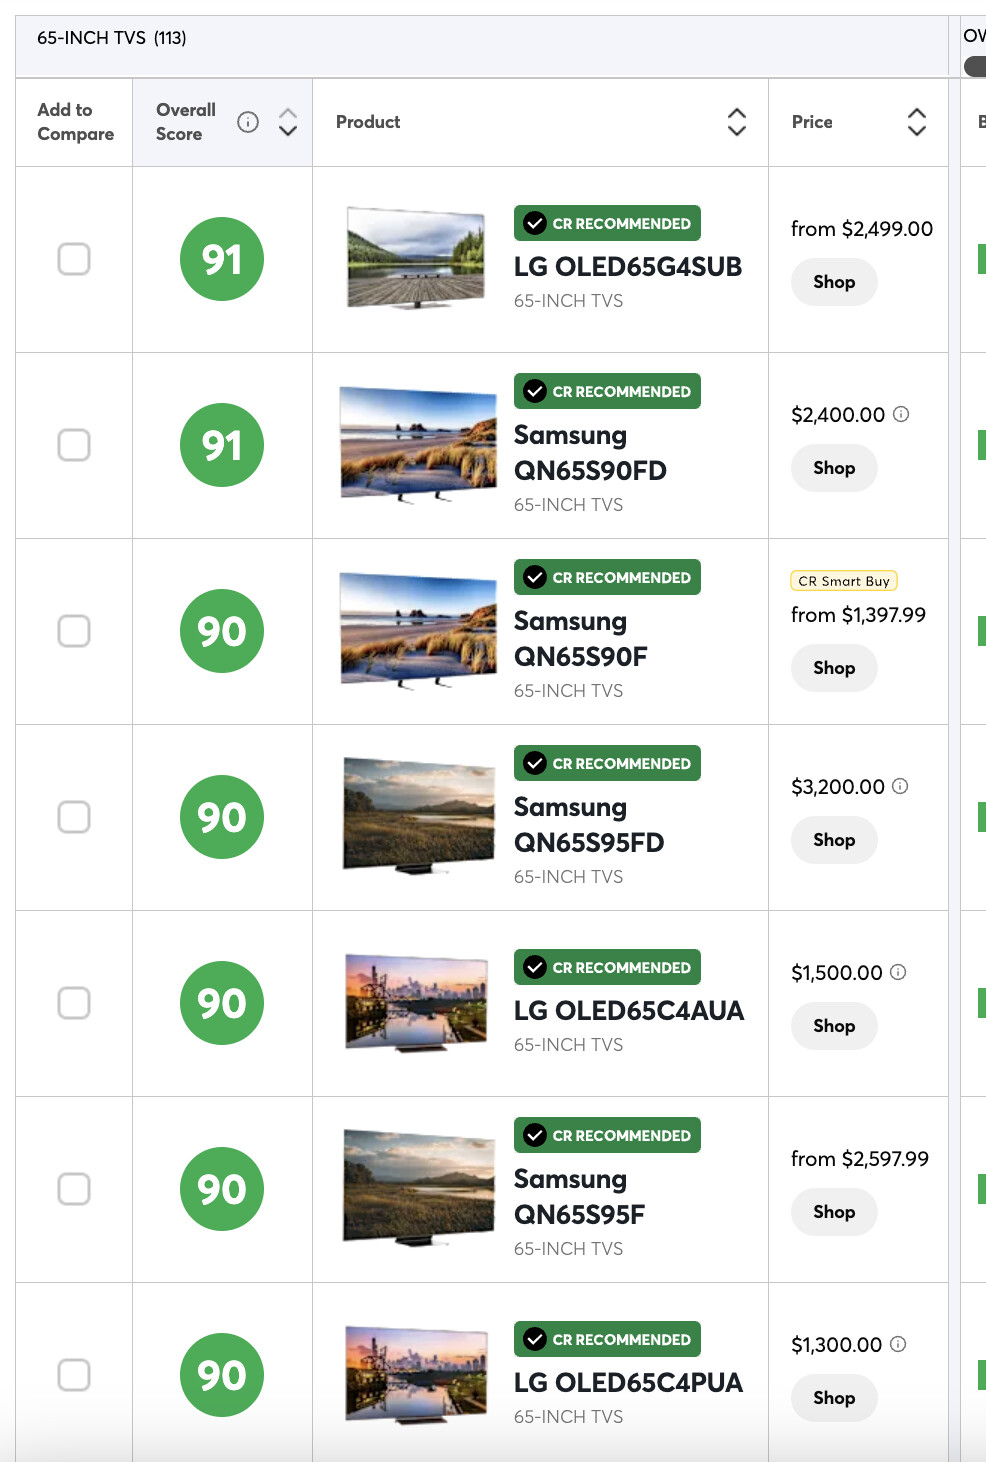Tick compare checkbox for Samsung QN65S90F
The image size is (986, 1462).
[74, 631]
